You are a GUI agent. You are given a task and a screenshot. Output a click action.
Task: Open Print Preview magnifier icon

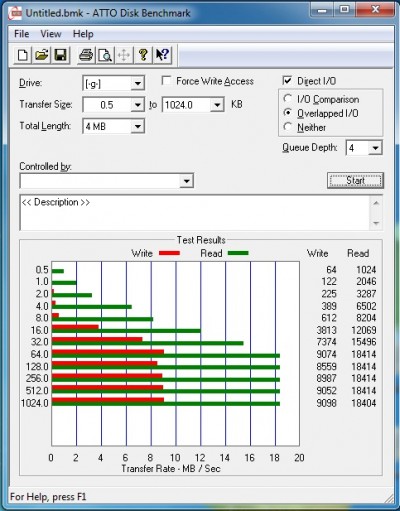[105, 55]
